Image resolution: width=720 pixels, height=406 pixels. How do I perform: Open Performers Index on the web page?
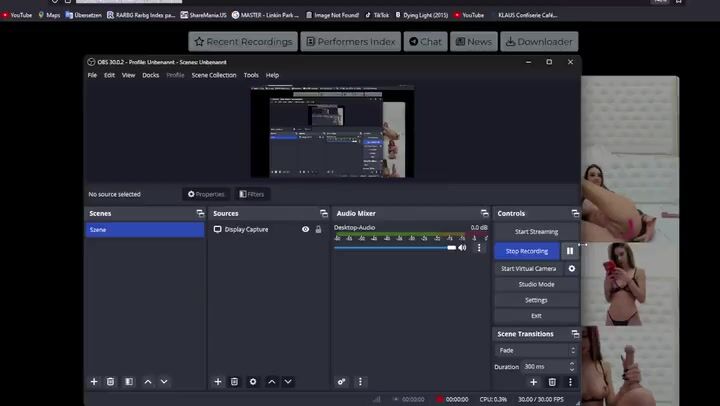351,42
